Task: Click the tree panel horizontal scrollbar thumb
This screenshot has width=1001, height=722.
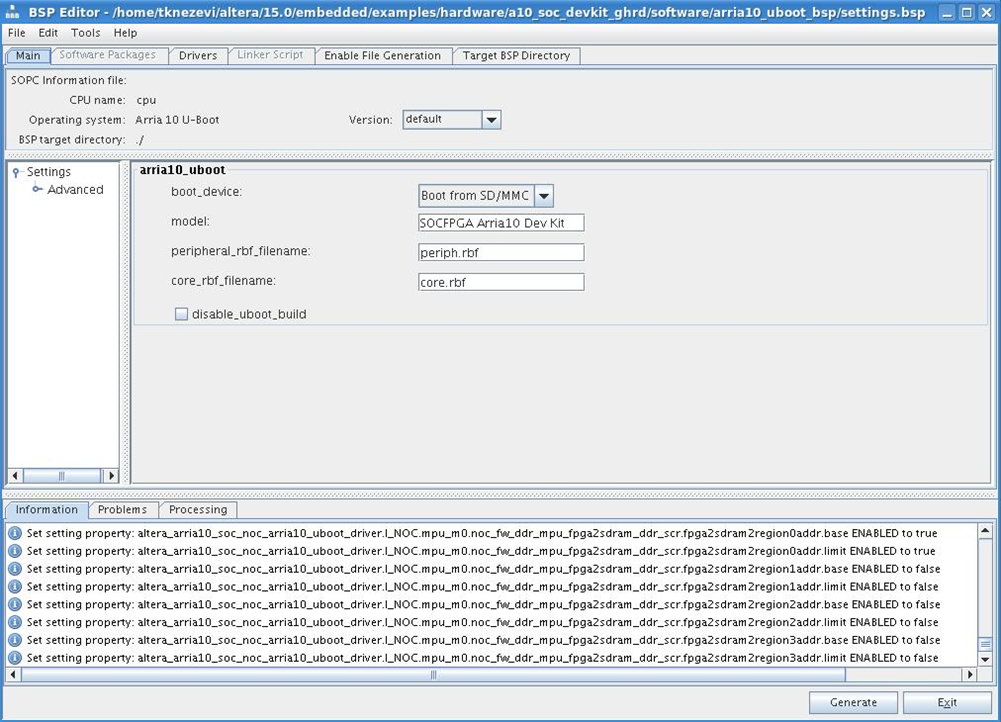Action: (x=62, y=476)
